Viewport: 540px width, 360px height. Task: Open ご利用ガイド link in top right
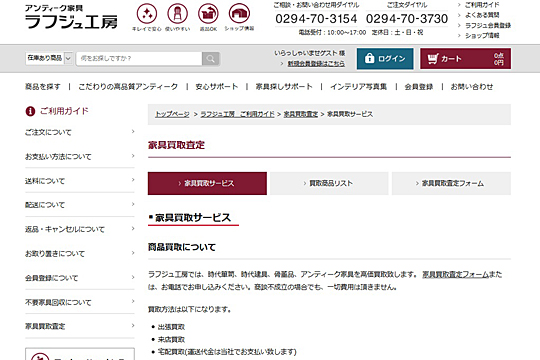[x=482, y=5]
